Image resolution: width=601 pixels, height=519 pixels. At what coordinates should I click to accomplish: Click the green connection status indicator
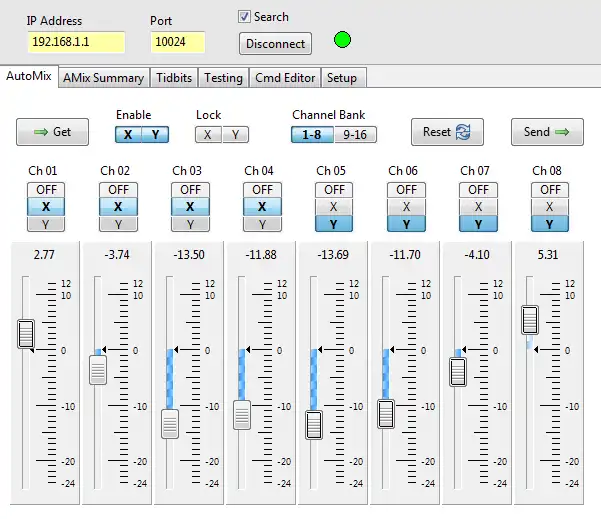(343, 42)
